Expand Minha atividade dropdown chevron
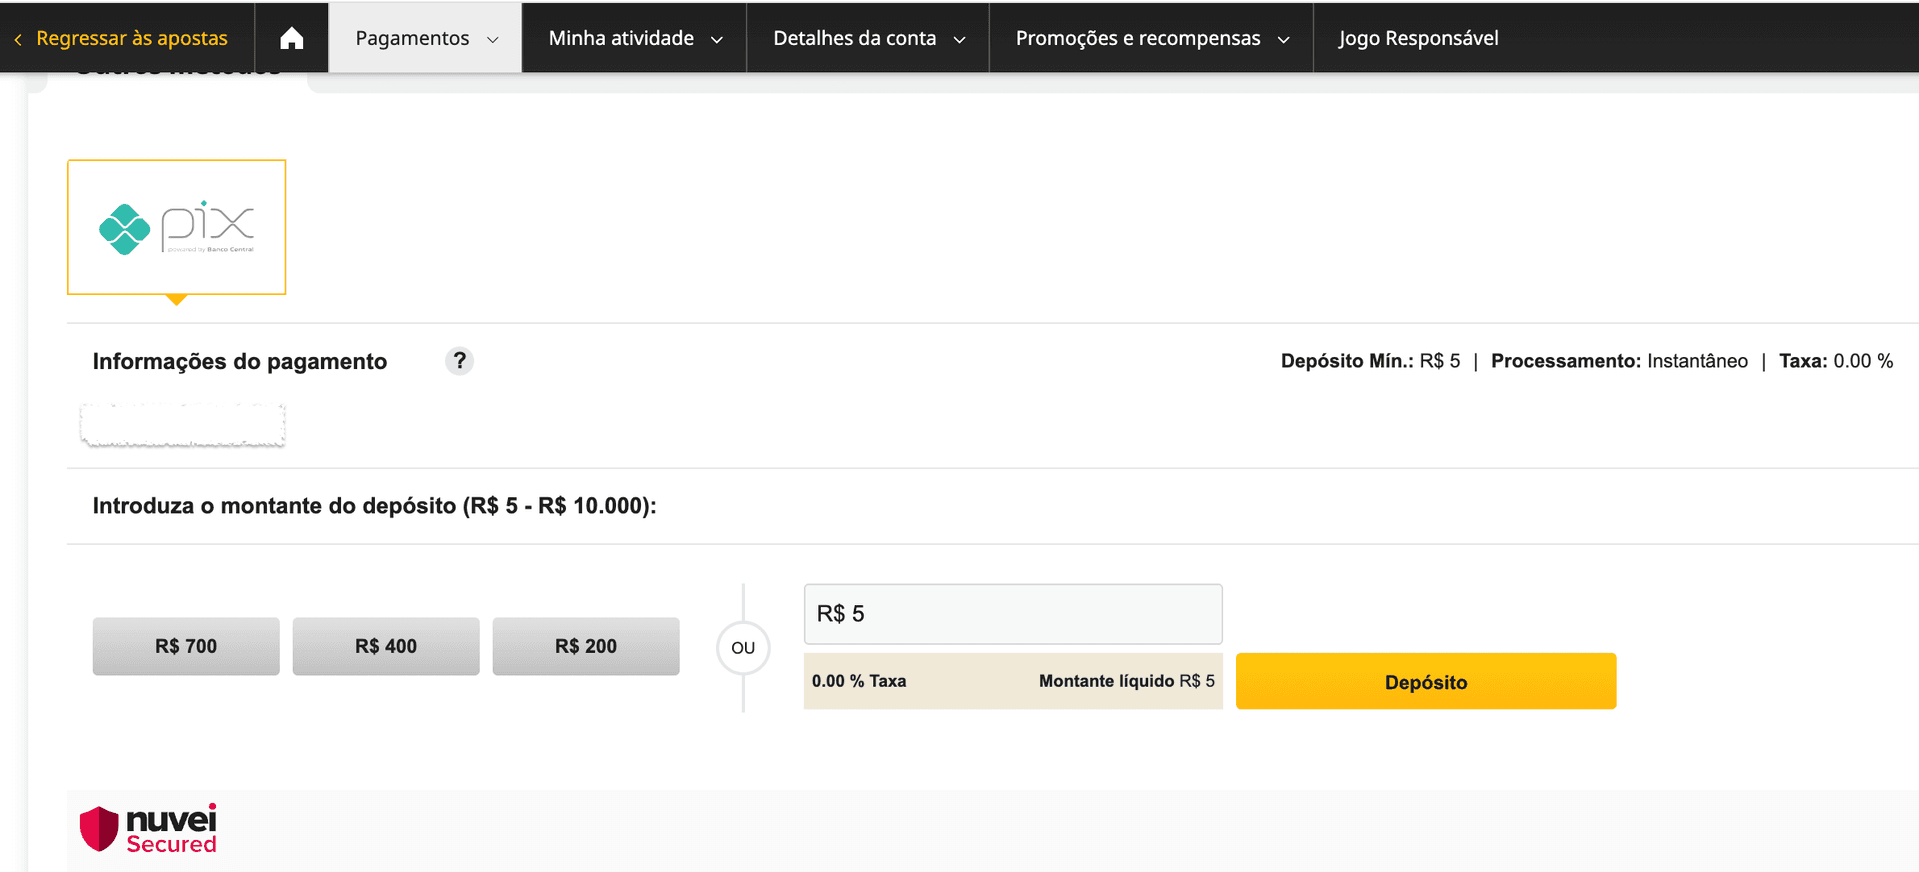The image size is (1919, 872). (x=717, y=40)
